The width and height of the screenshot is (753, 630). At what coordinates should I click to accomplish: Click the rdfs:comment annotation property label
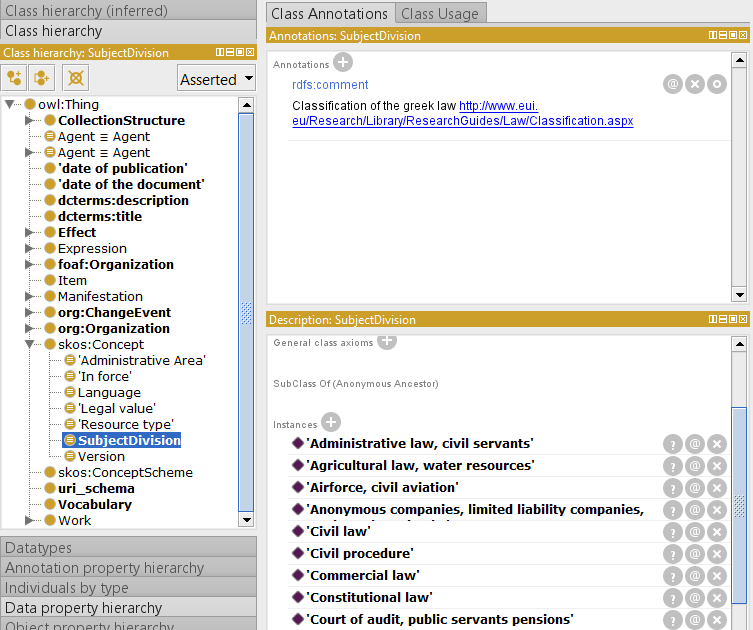pyautogui.click(x=330, y=85)
